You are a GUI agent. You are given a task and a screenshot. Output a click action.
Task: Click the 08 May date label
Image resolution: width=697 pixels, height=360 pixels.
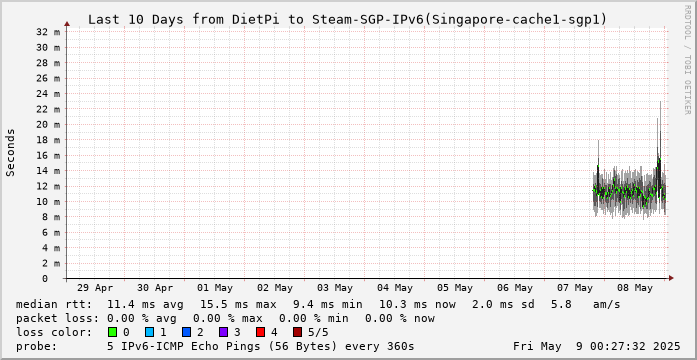634,288
